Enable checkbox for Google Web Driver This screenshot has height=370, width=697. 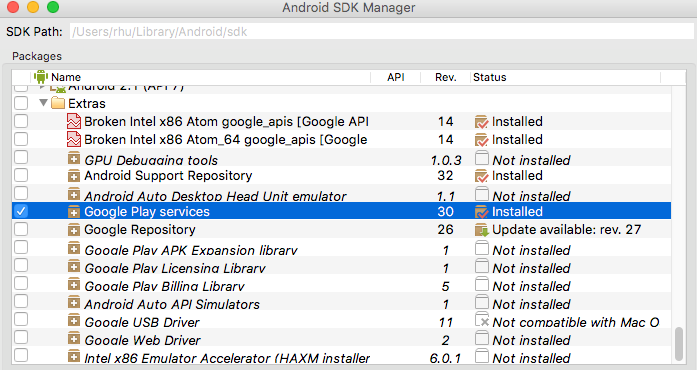click(21, 337)
